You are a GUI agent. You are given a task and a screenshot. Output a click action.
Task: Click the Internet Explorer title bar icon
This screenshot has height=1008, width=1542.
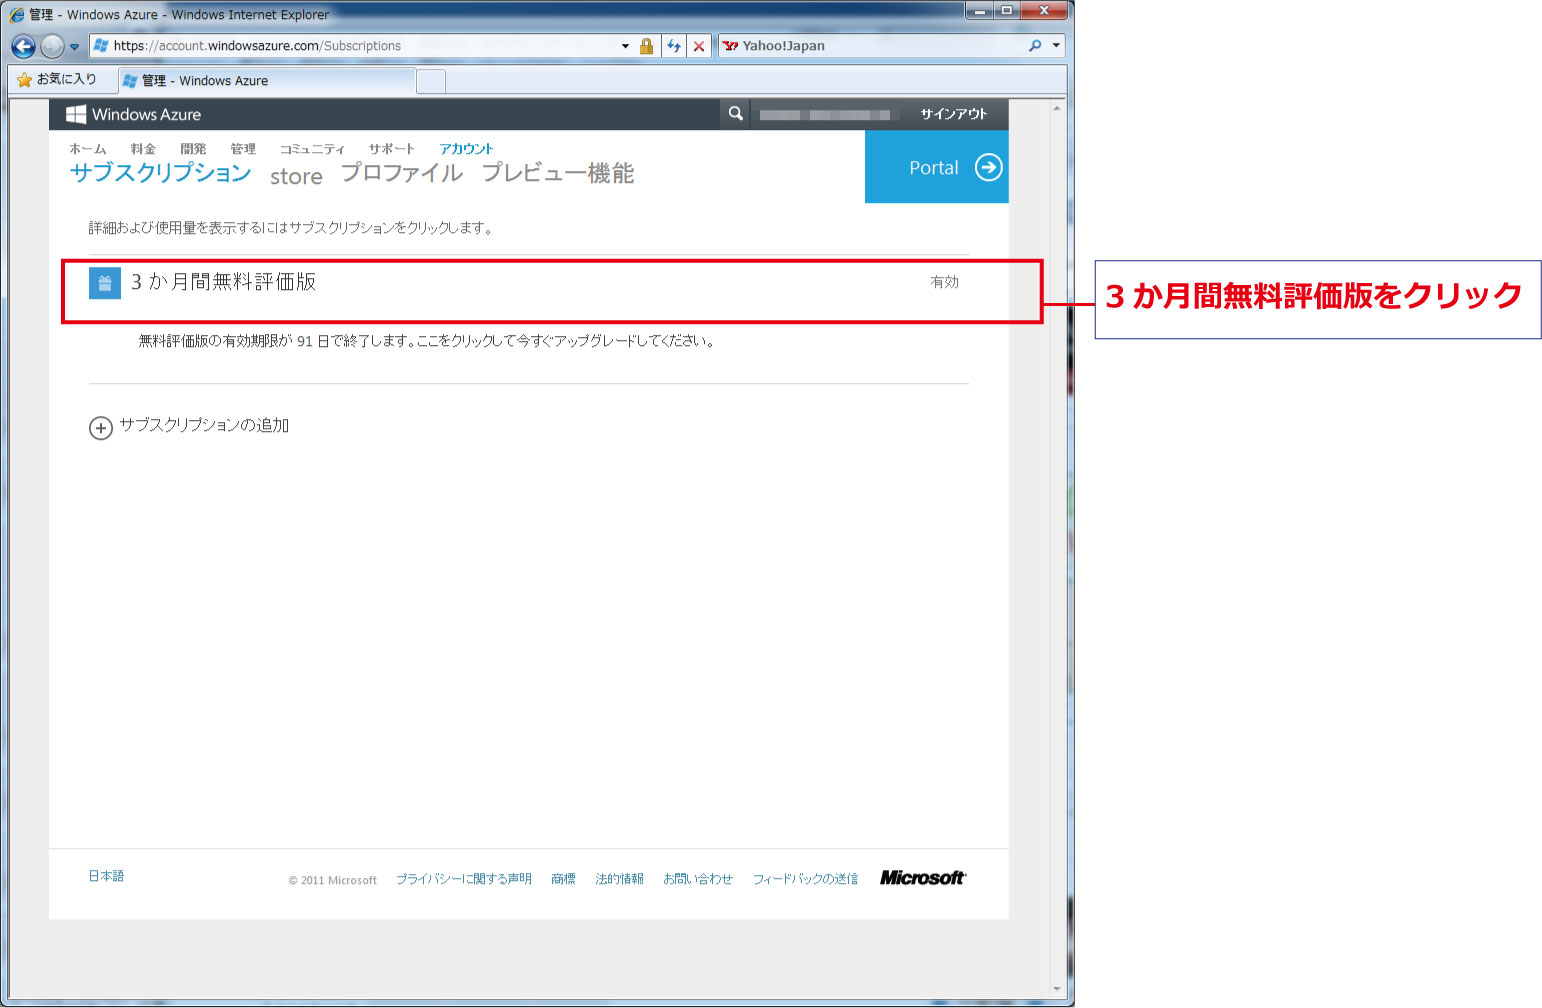coord(17,14)
